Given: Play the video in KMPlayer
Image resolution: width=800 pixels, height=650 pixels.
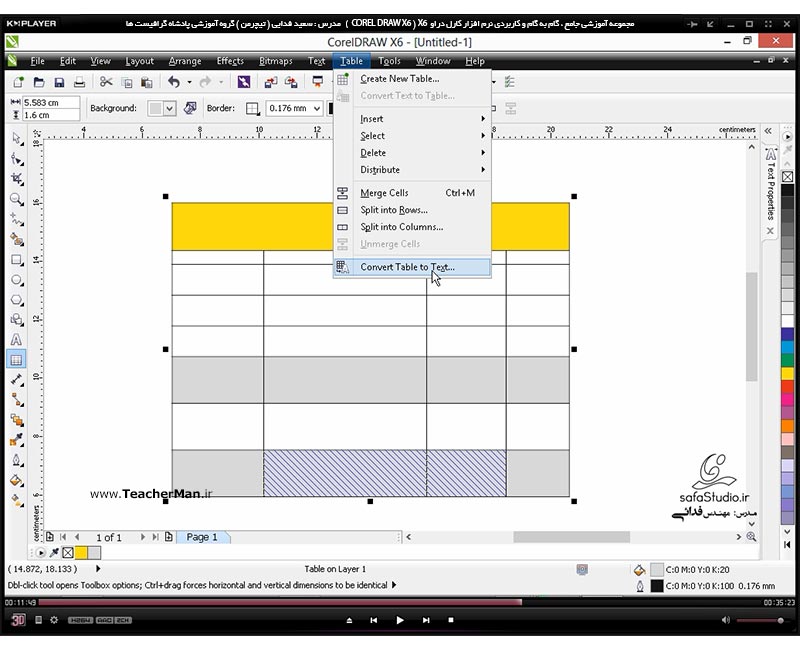Looking at the screenshot, I should click(399, 620).
